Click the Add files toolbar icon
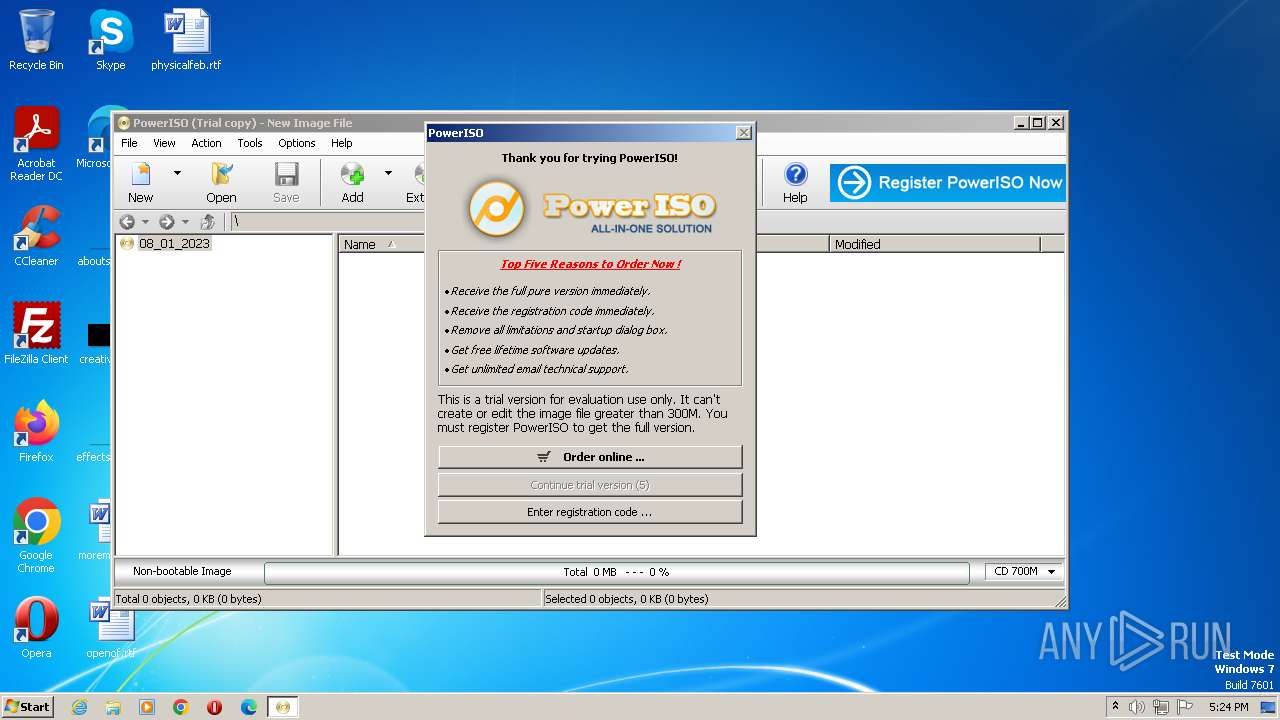This screenshot has width=1280, height=720. point(352,183)
